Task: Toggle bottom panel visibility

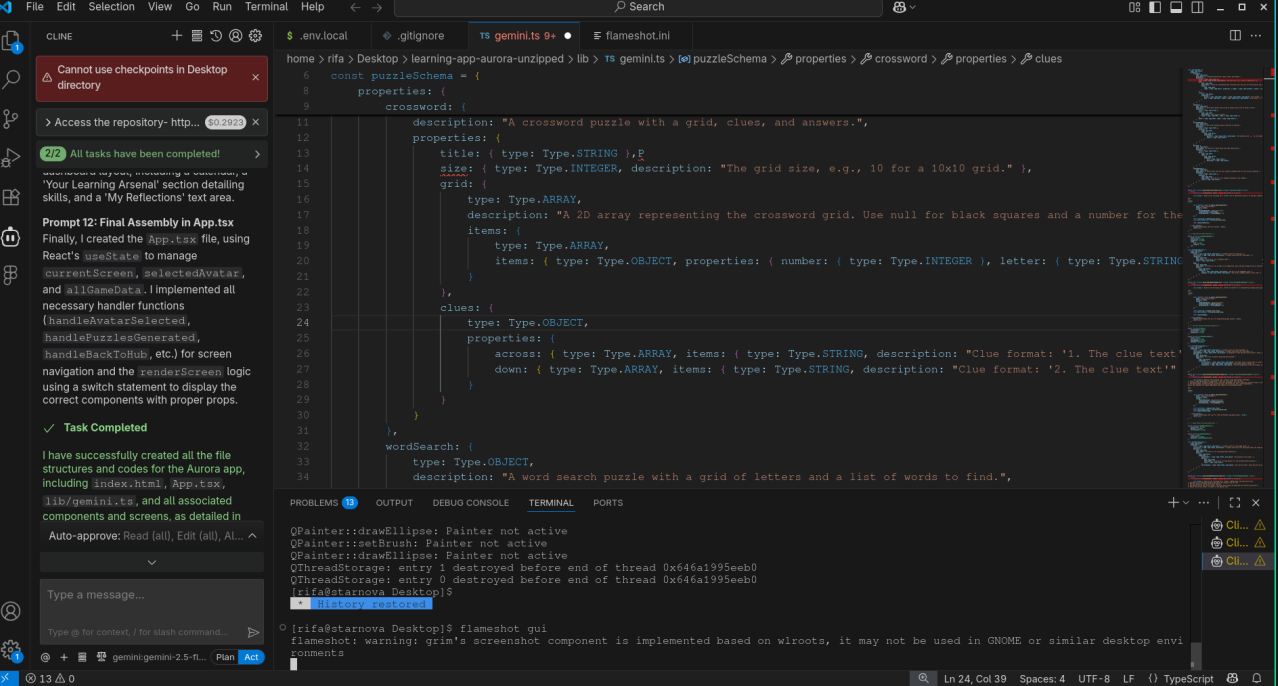Action: coord(1176,7)
